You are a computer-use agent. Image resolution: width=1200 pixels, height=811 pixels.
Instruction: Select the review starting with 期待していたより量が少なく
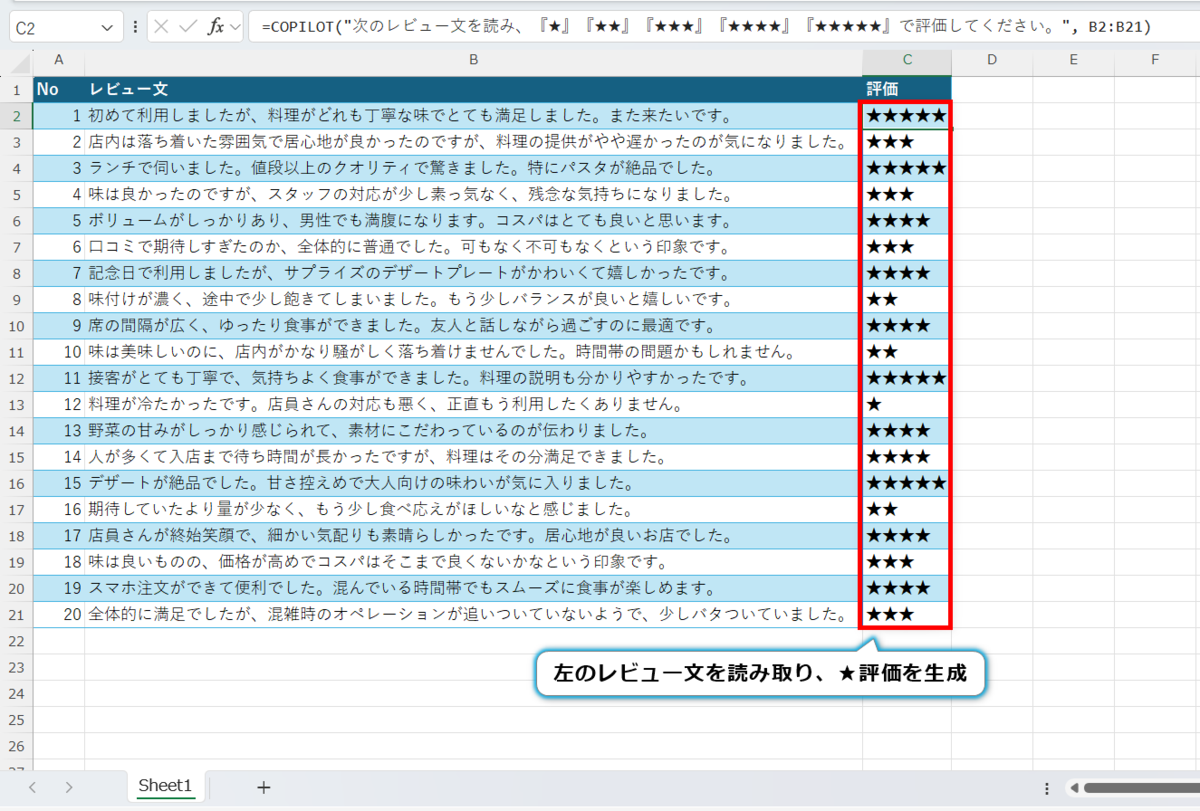pyautogui.click(x=474, y=510)
